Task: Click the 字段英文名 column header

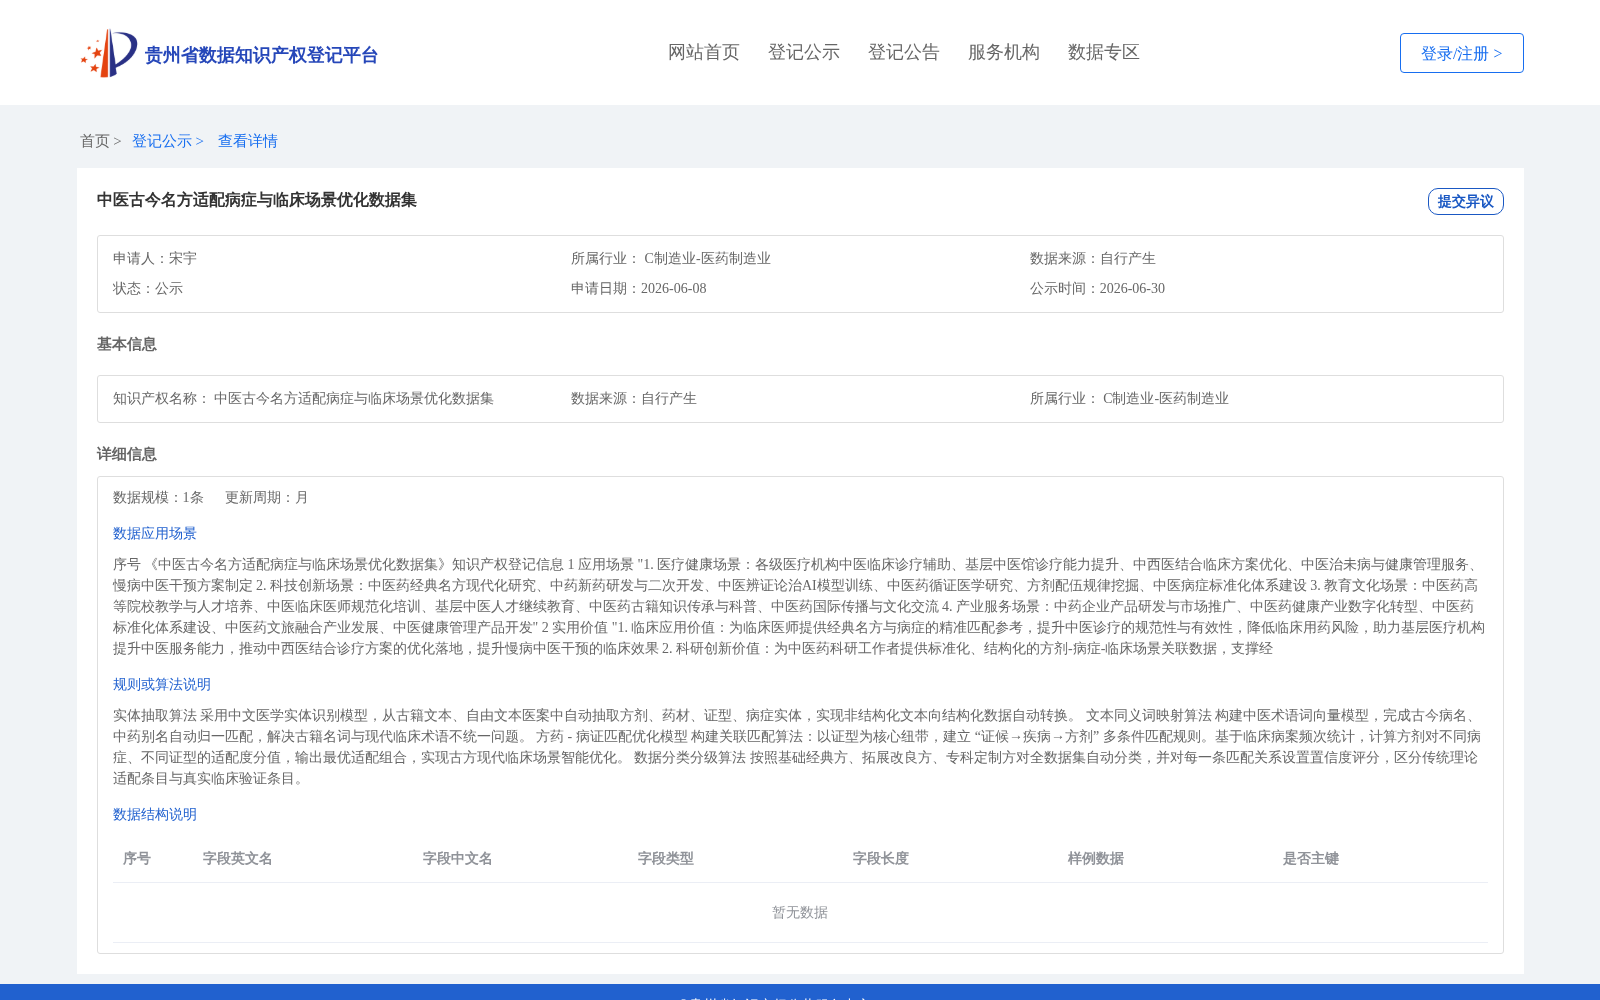Action: pyautogui.click(x=238, y=858)
